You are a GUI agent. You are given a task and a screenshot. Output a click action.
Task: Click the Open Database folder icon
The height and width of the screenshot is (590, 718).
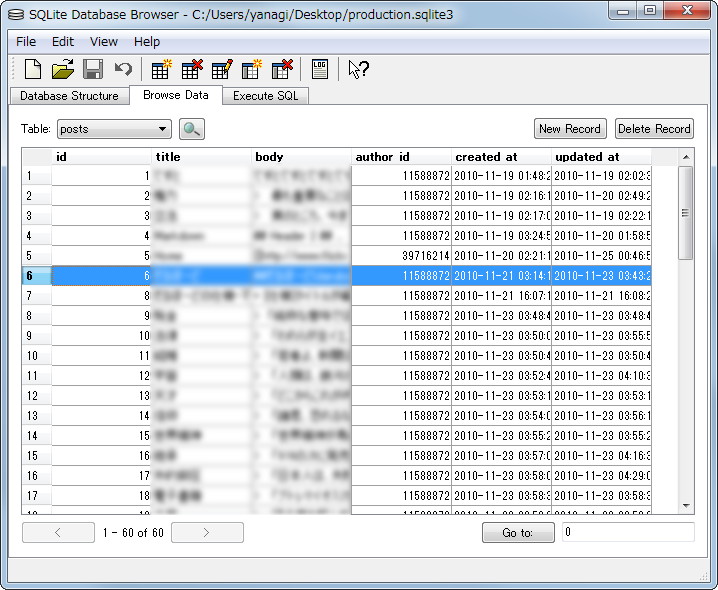(x=63, y=69)
